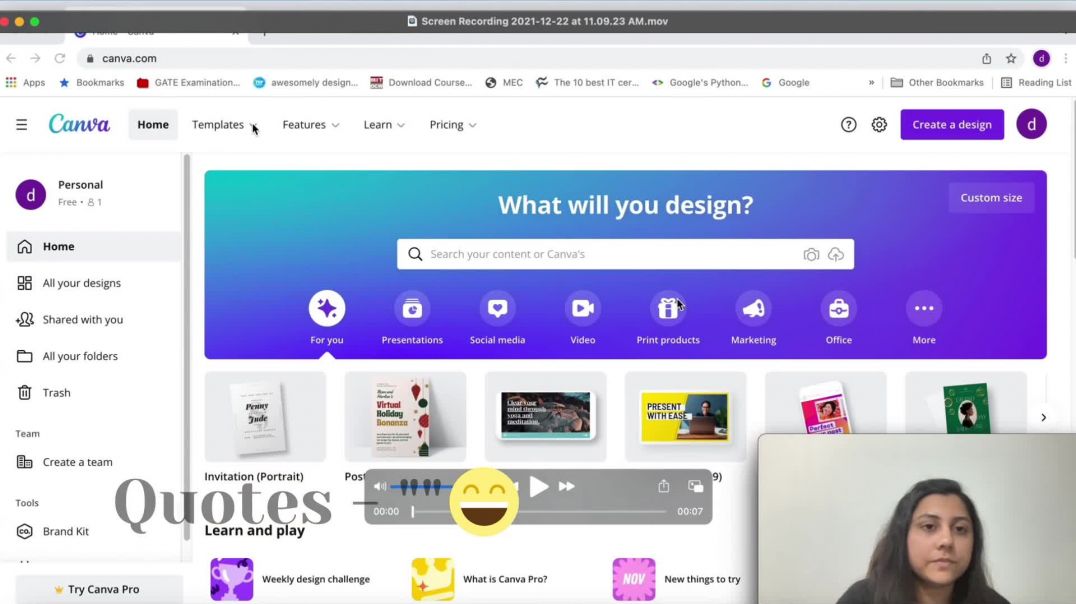Open the hamburger menu beside the Canva logo
1076x604 pixels.
(22, 124)
